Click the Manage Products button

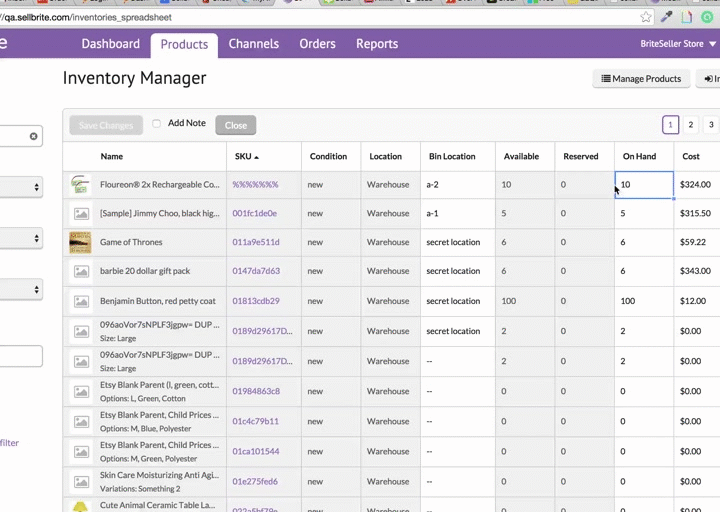(x=641, y=79)
